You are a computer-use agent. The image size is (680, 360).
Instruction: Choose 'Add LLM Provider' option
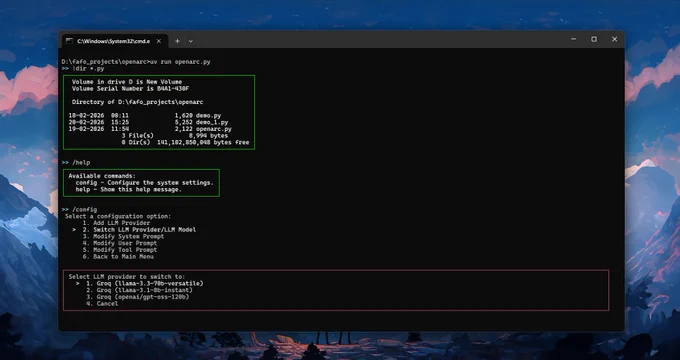pos(116,223)
